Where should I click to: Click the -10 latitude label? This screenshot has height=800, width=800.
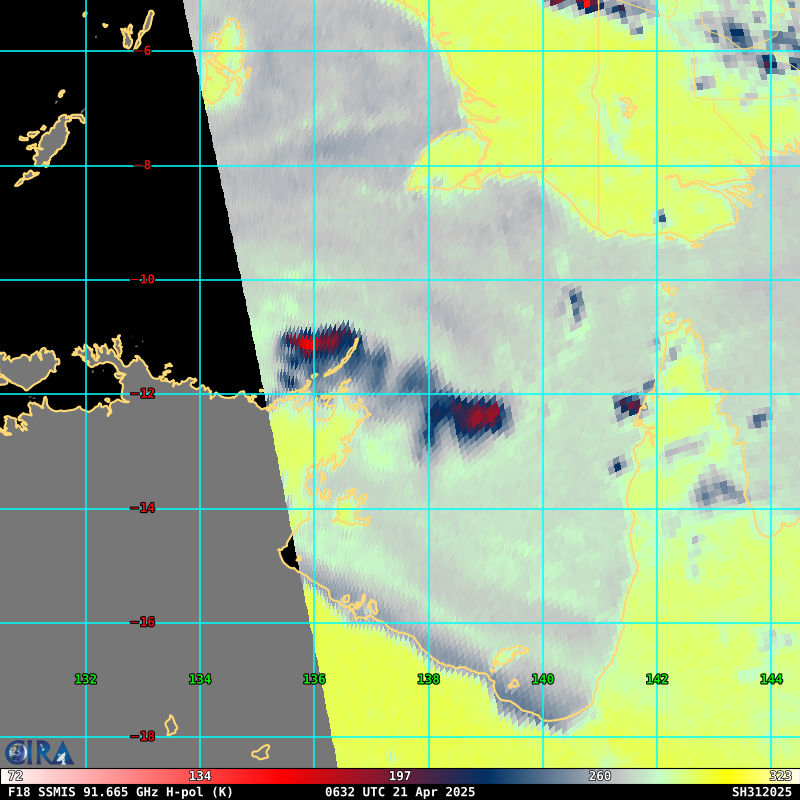coord(146,279)
